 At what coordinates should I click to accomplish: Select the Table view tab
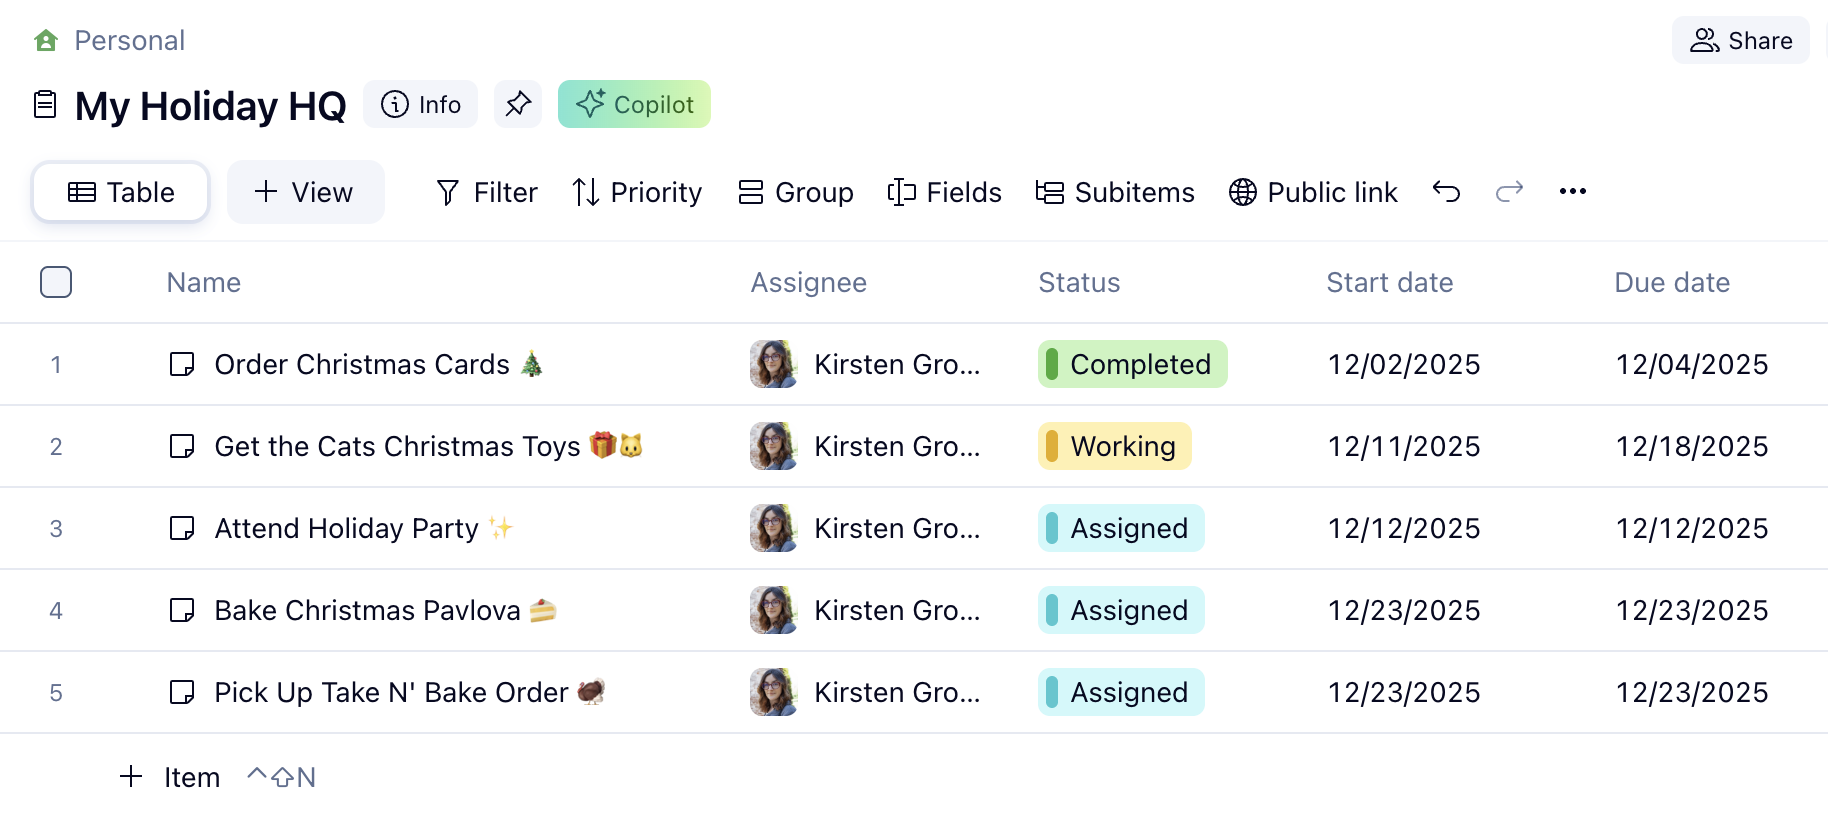121,192
